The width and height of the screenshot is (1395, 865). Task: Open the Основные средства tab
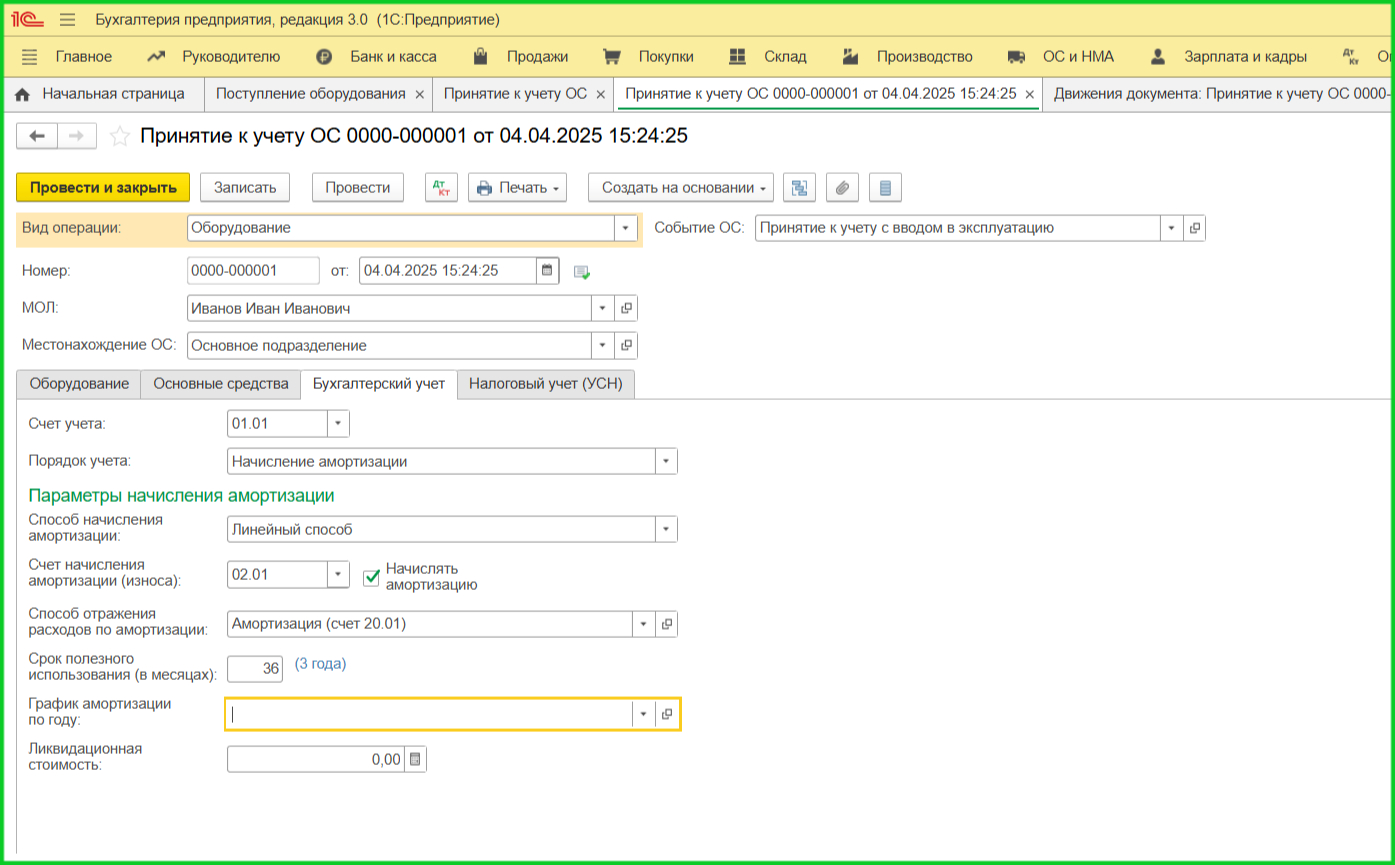220,384
